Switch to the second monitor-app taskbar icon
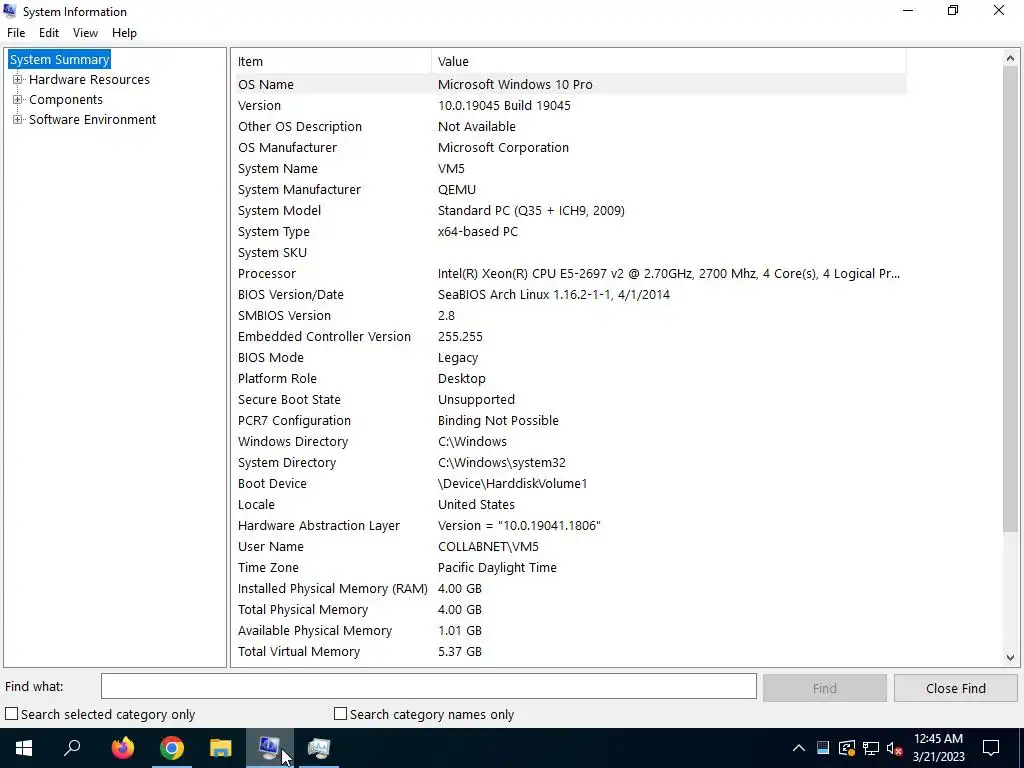 tap(319, 748)
